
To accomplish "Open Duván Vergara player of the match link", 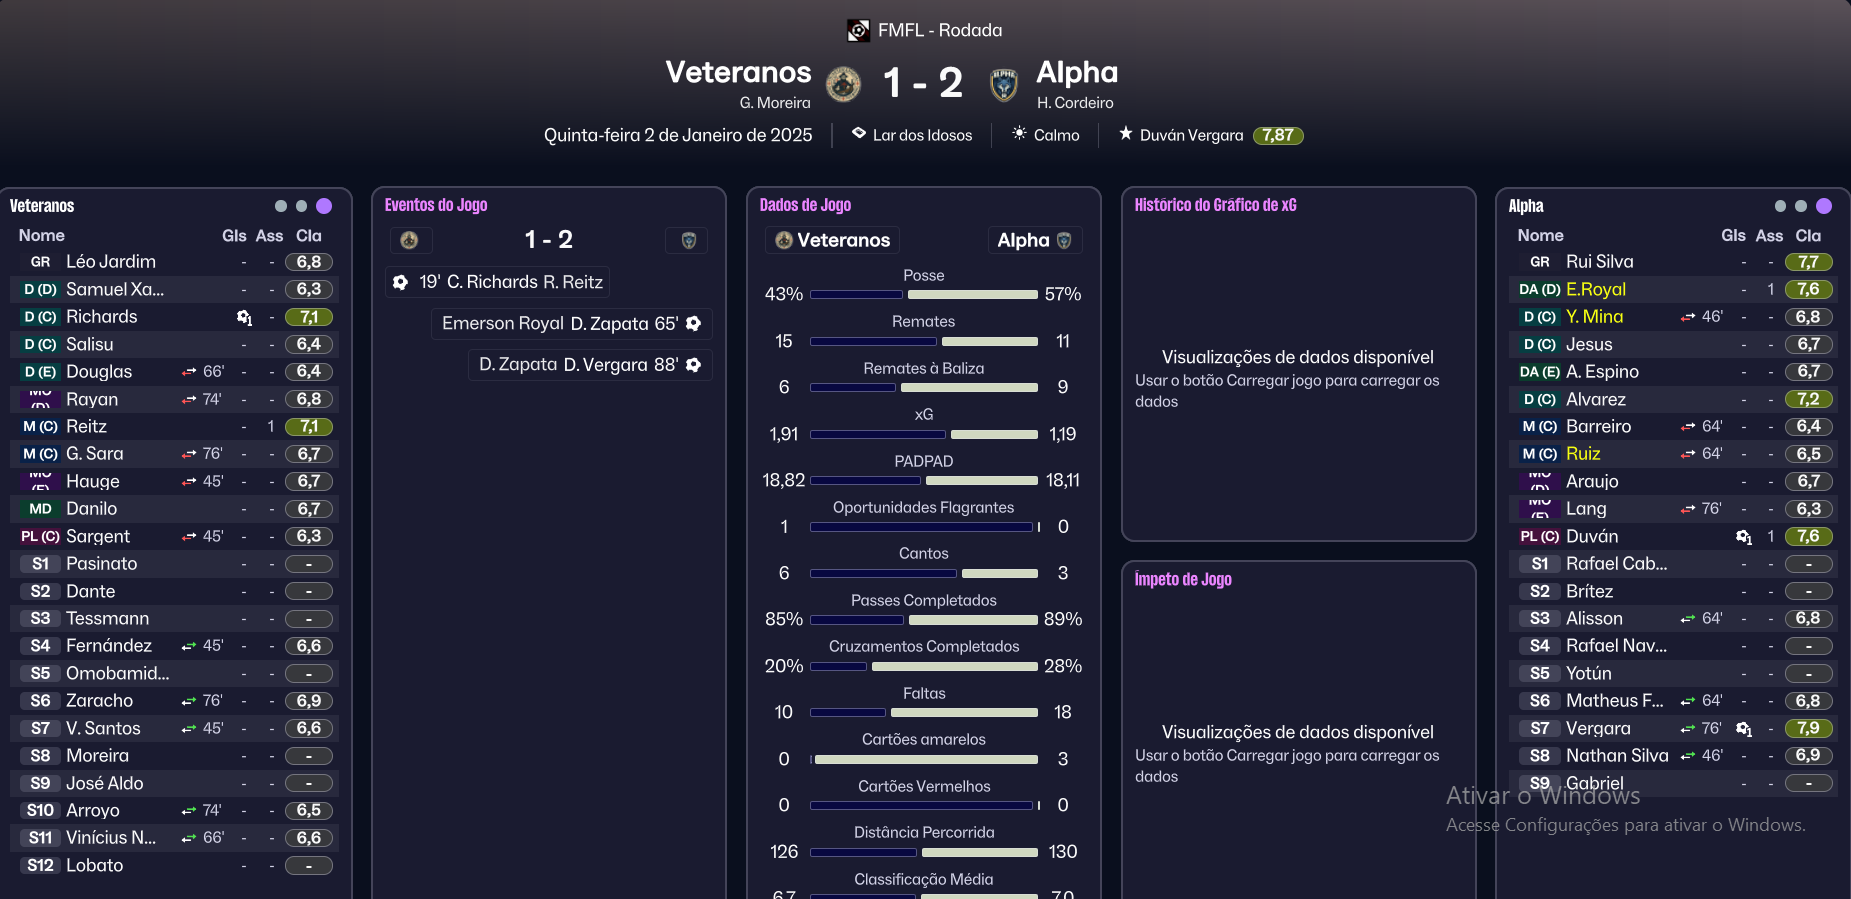I will [1191, 135].
